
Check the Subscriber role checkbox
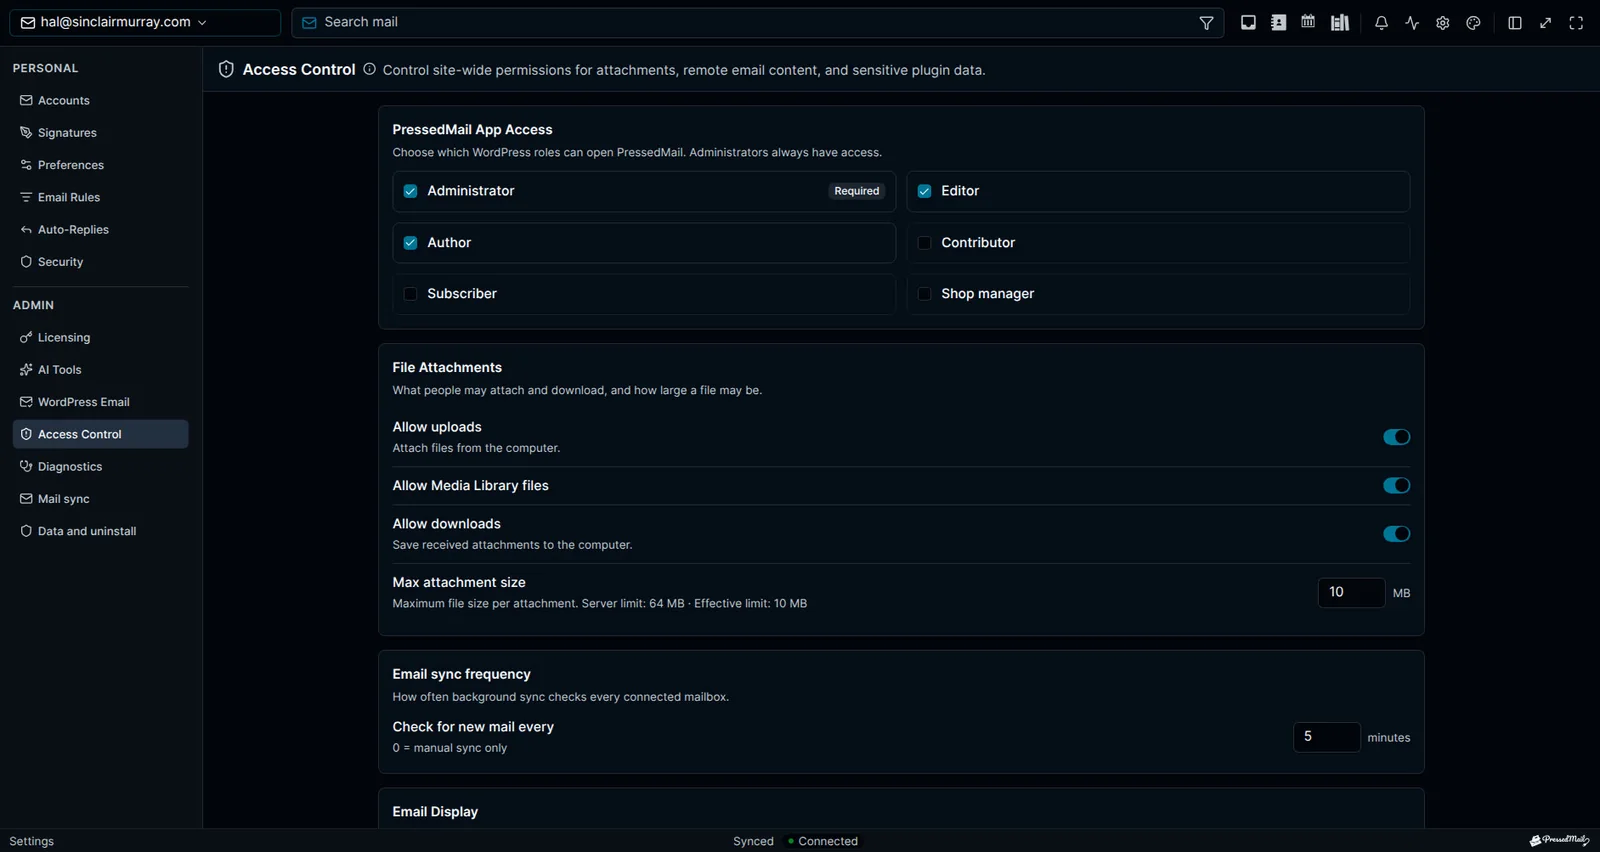[410, 294]
